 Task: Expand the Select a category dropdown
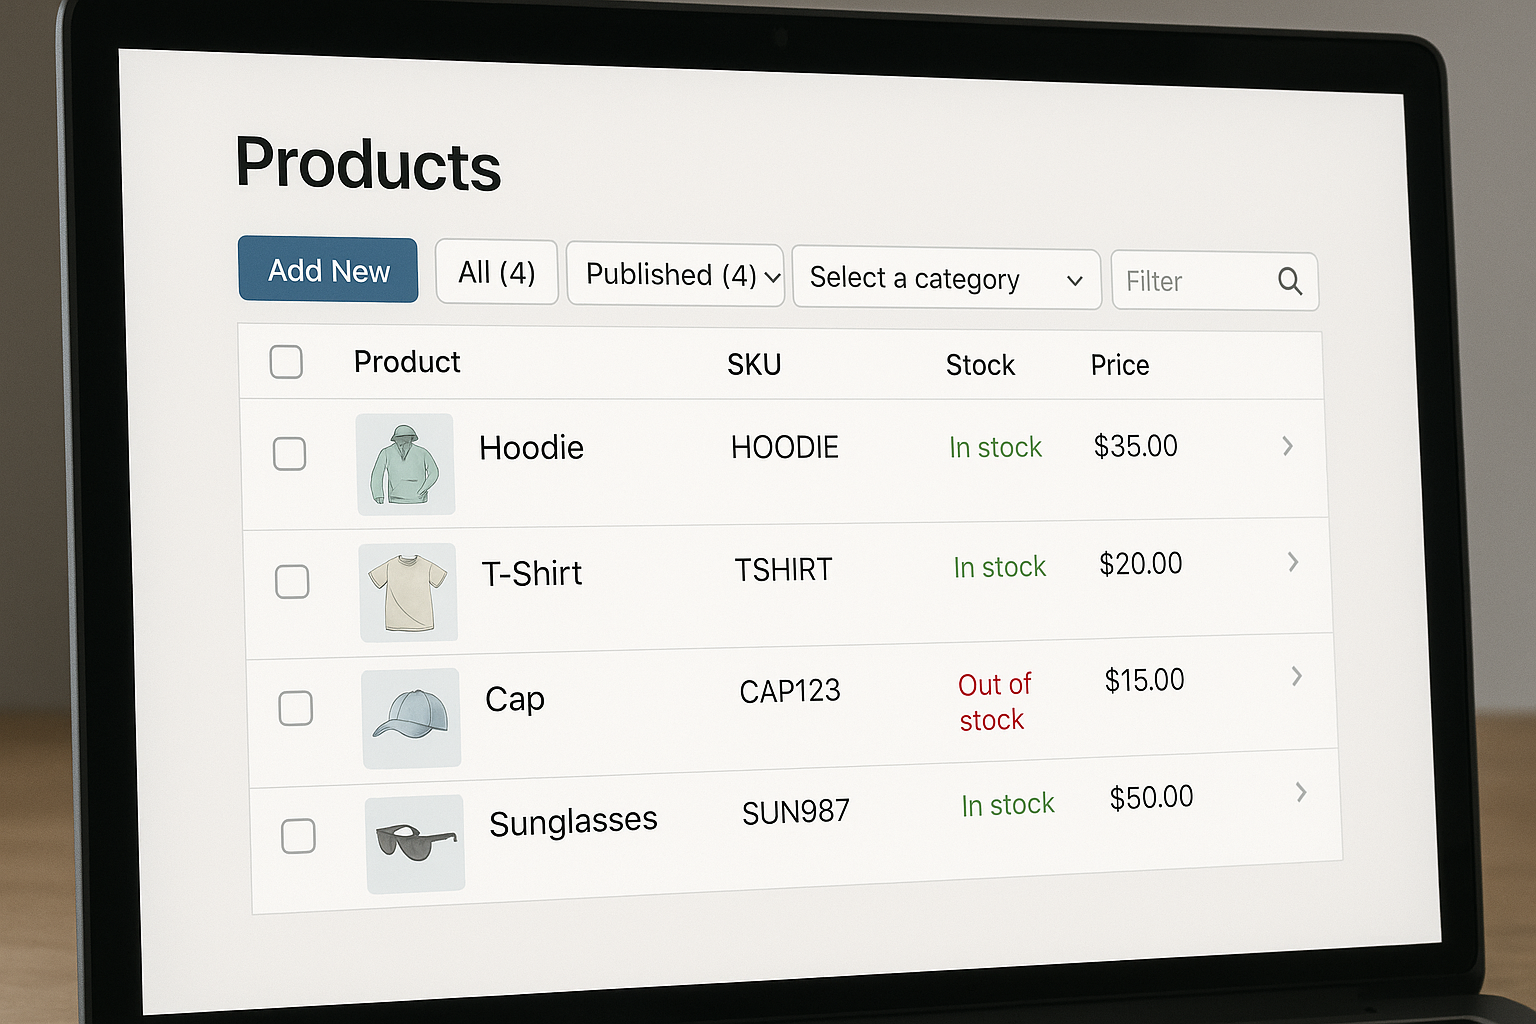coord(945,279)
